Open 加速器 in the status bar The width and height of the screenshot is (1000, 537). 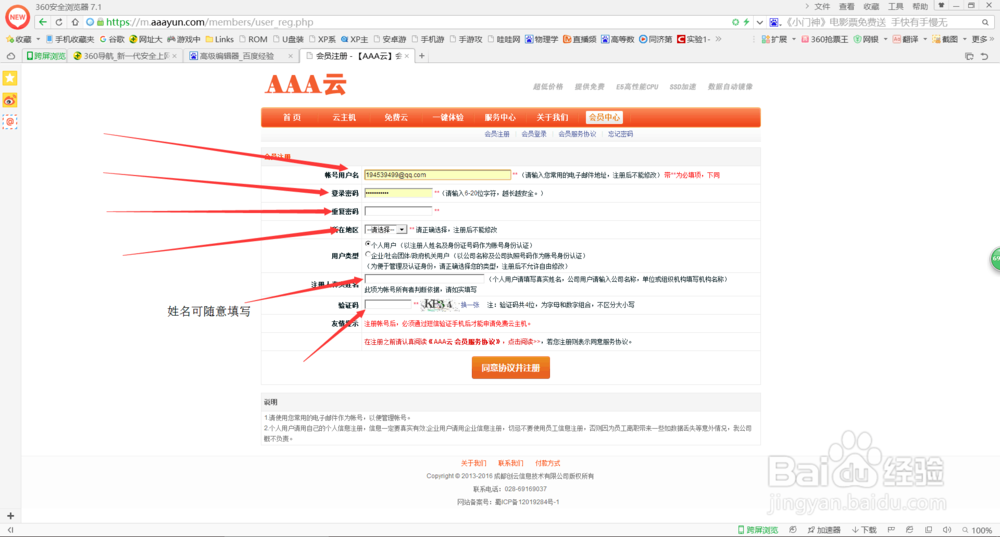[824, 530]
